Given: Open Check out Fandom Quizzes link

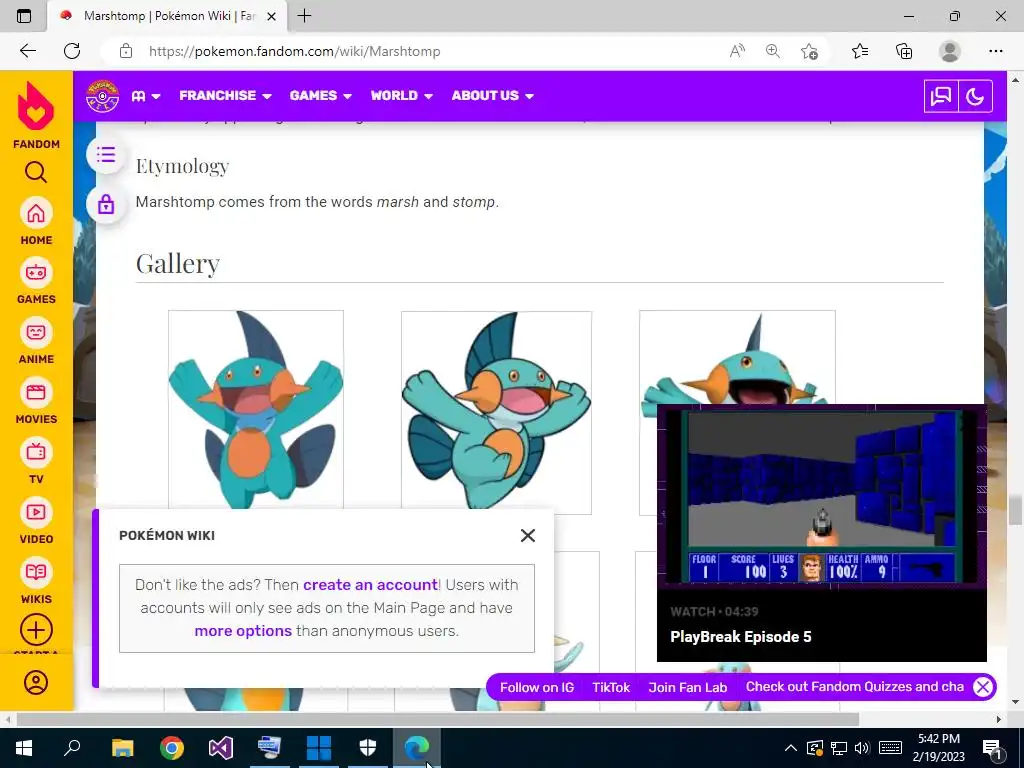Looking at the screenshot, I should pyautogui.click(x=855, y=686).
